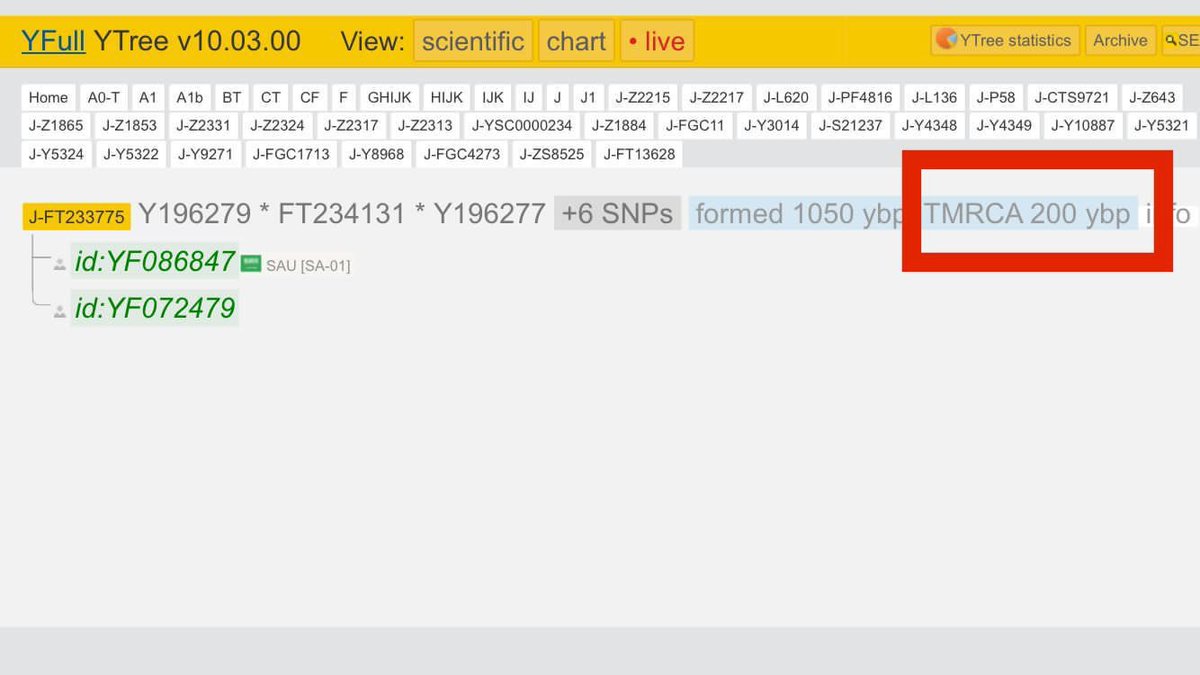Image resolution: width=1200 pixels, height=675 pixels.
Task: Navigate to J haplogroup
Action: pyautogui.click(x=557, y=97)
